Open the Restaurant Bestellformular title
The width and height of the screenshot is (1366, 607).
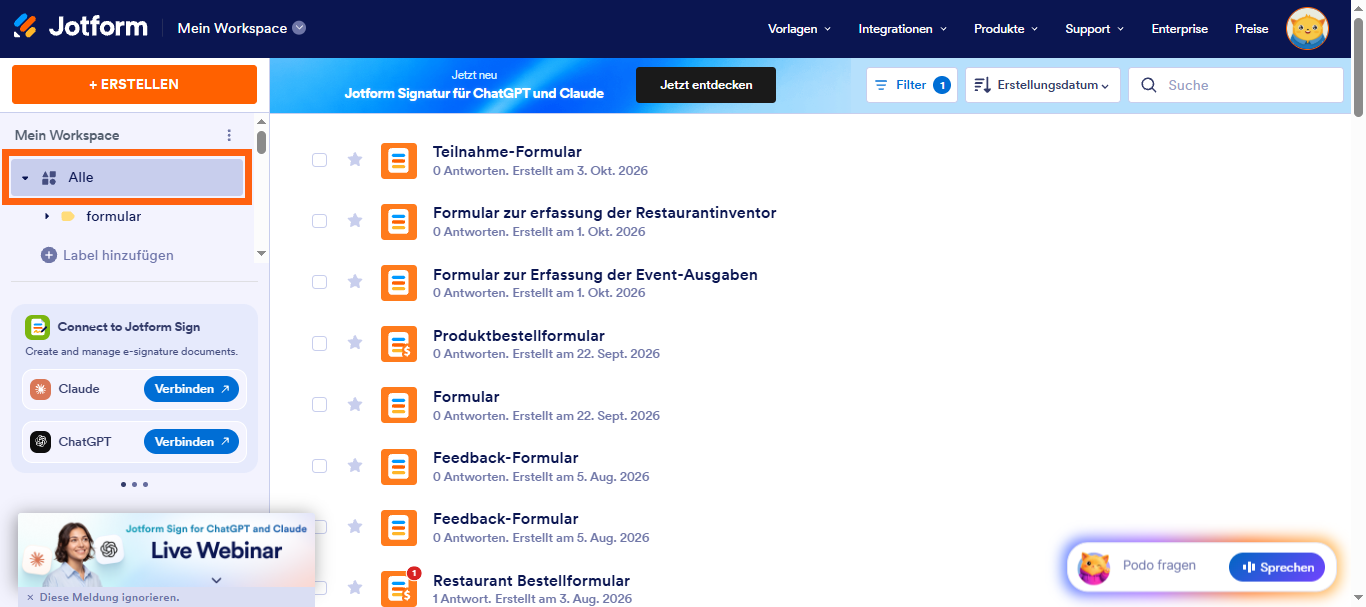point(531,581)
